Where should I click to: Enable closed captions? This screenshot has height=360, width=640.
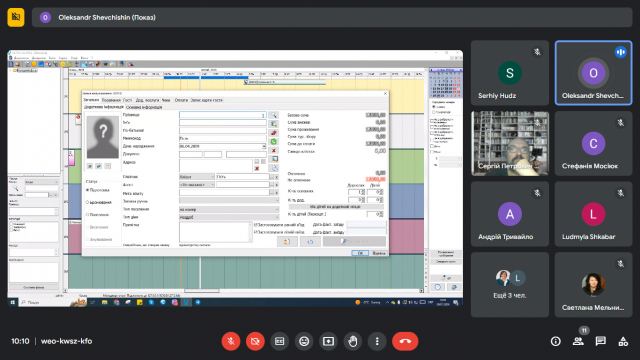(x=280, y=341)
